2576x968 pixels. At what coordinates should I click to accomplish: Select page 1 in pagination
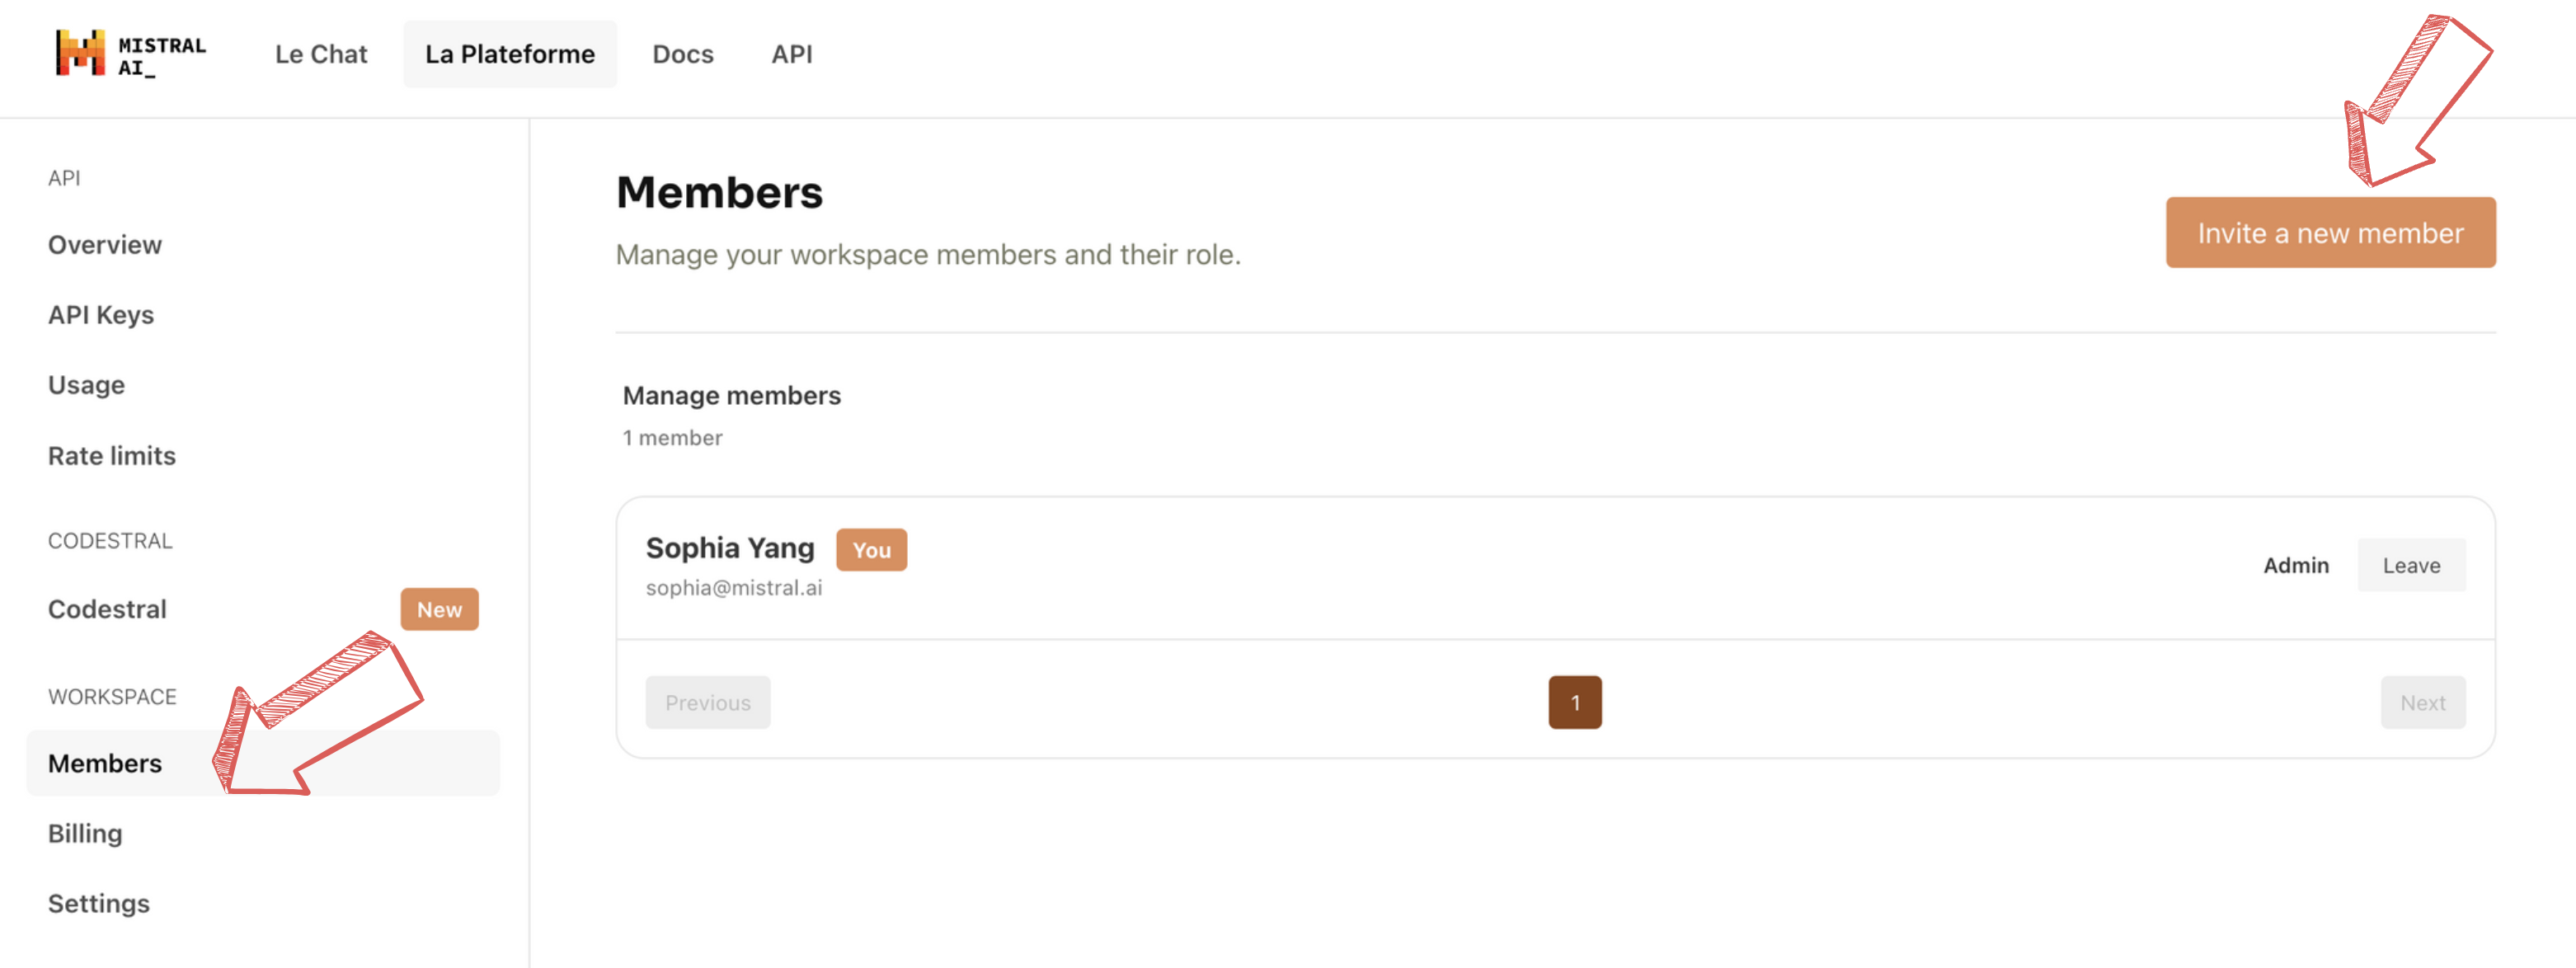[1575, 702]
